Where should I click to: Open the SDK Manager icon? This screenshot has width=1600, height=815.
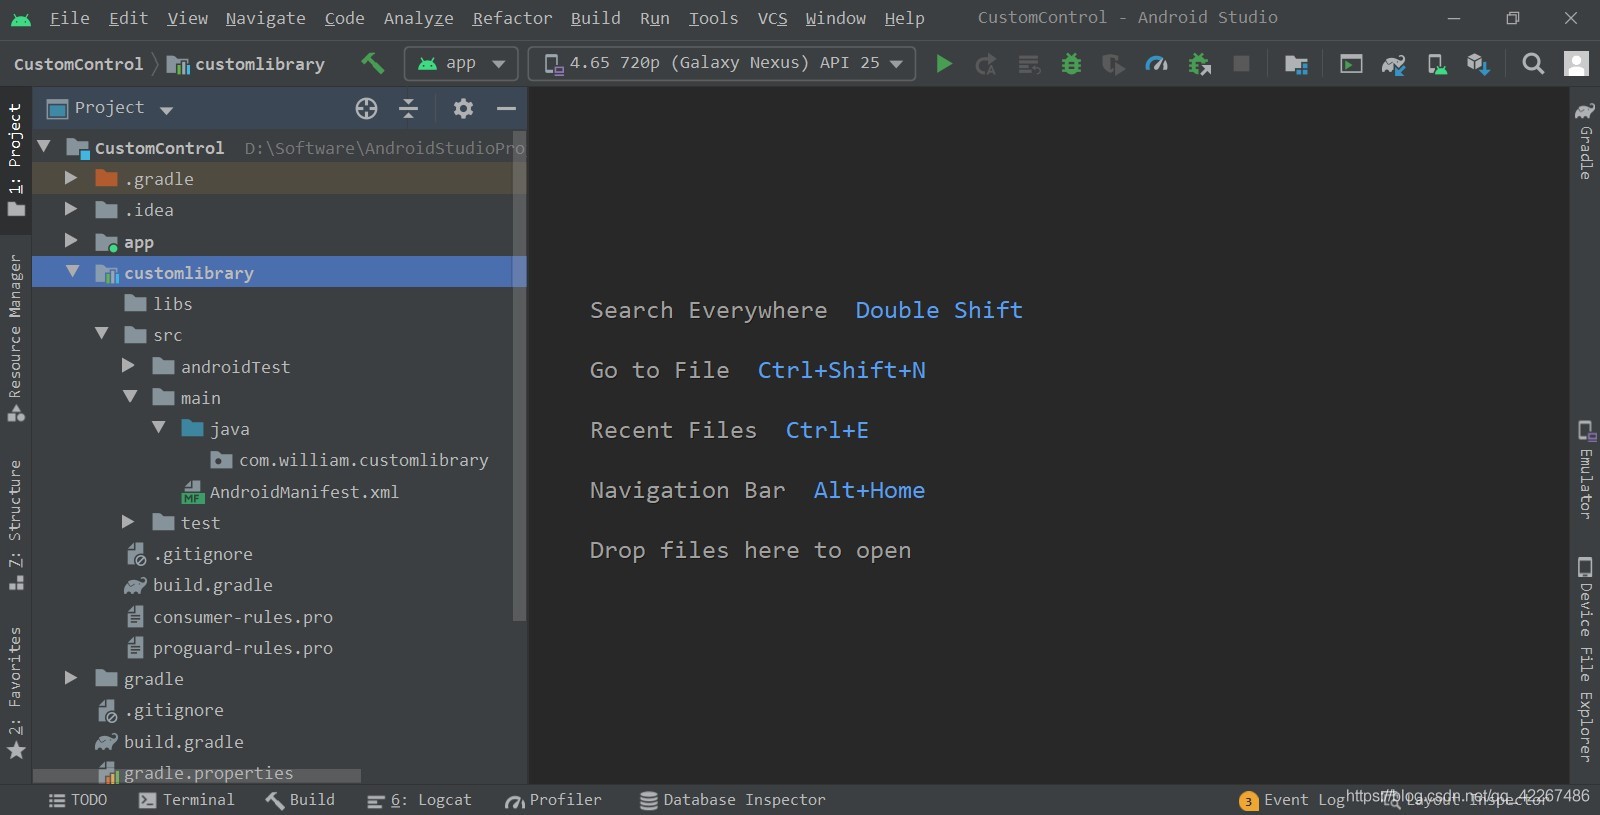pos(1478,64)
